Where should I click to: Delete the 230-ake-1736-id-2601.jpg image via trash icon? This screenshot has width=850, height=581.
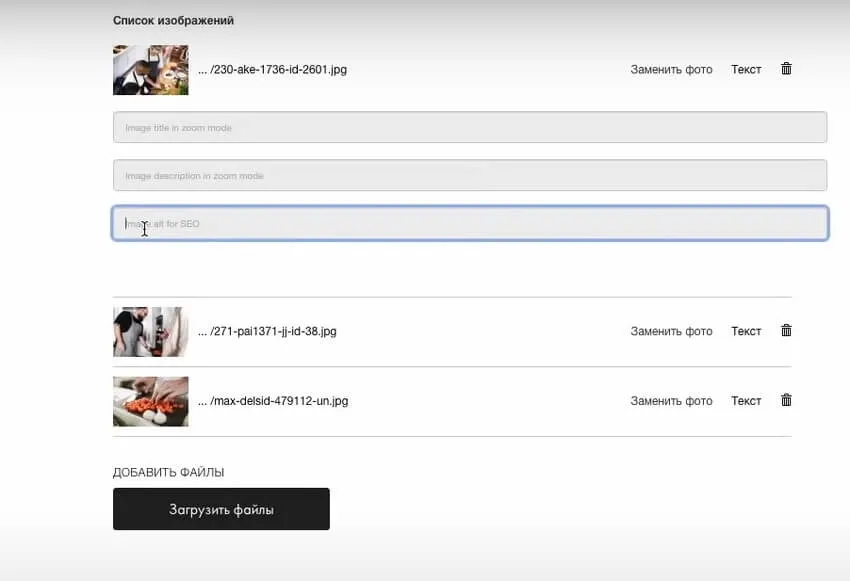(786, 69)
